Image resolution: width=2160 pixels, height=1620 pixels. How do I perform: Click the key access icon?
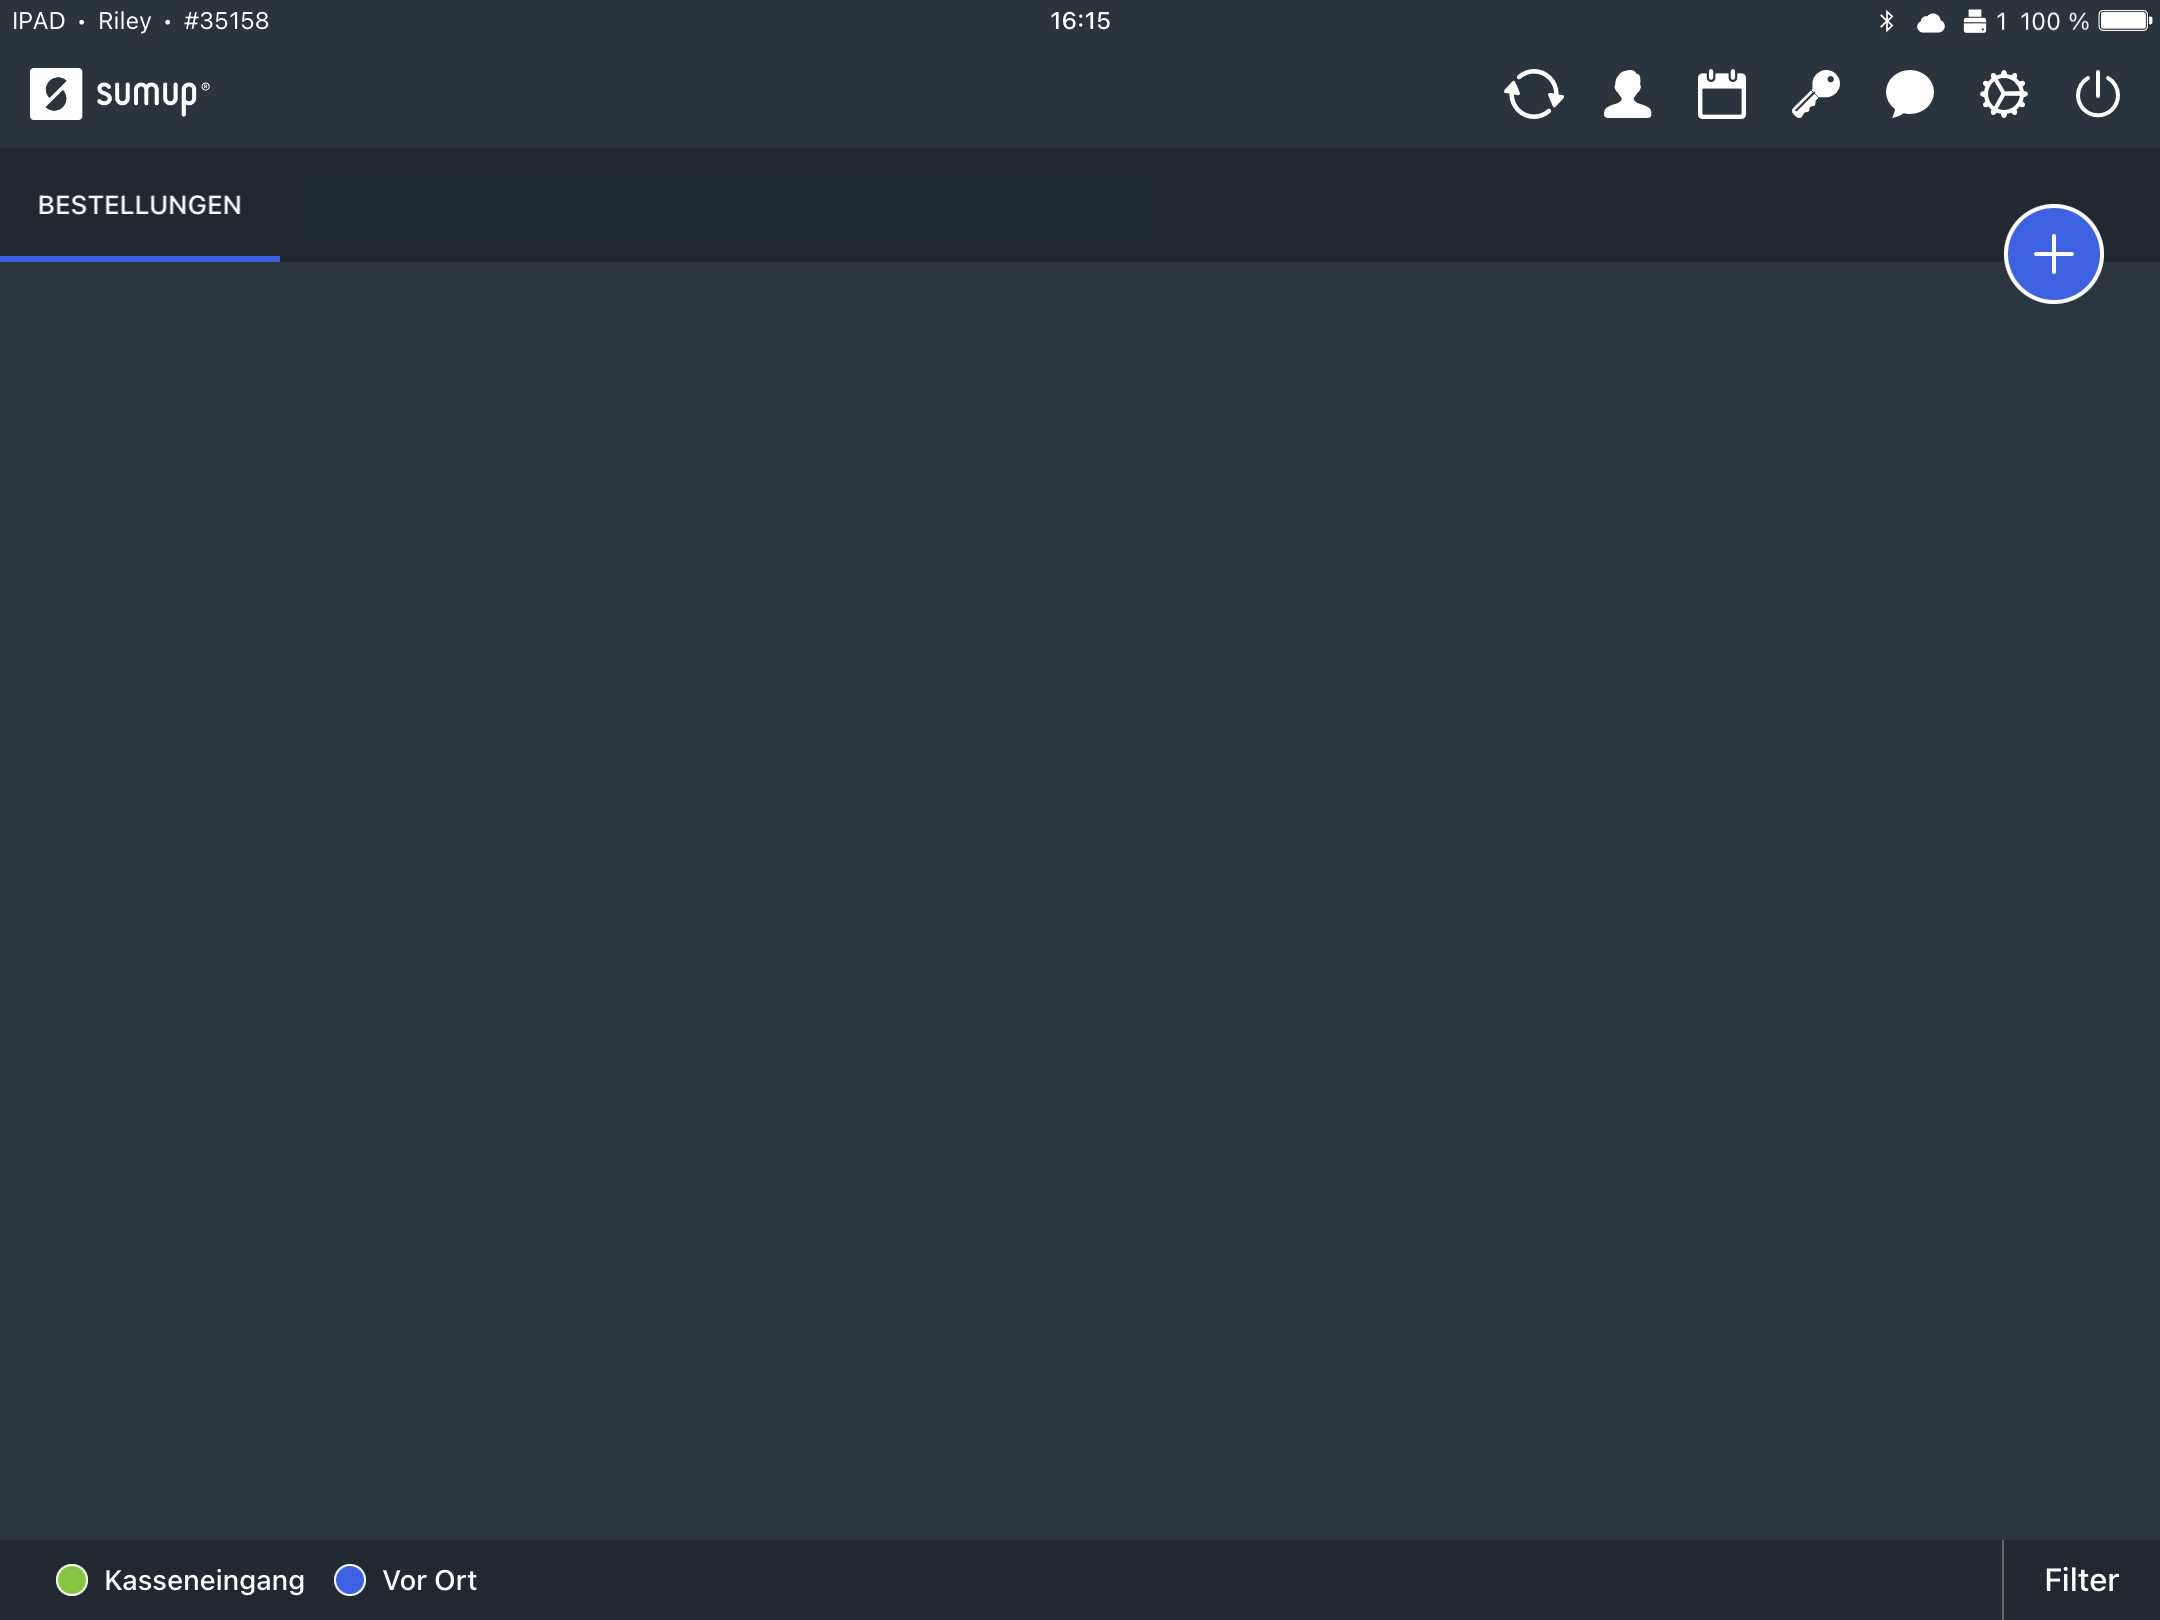[x=1815, y=95]
